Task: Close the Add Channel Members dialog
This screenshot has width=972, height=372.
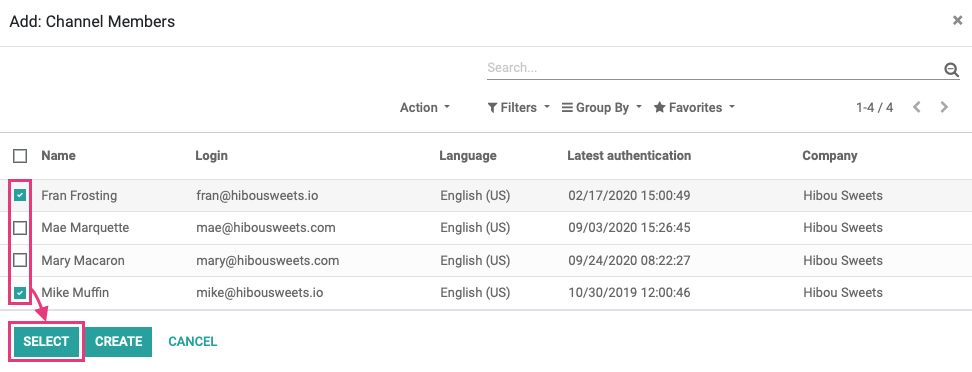Action: (957, 20)
